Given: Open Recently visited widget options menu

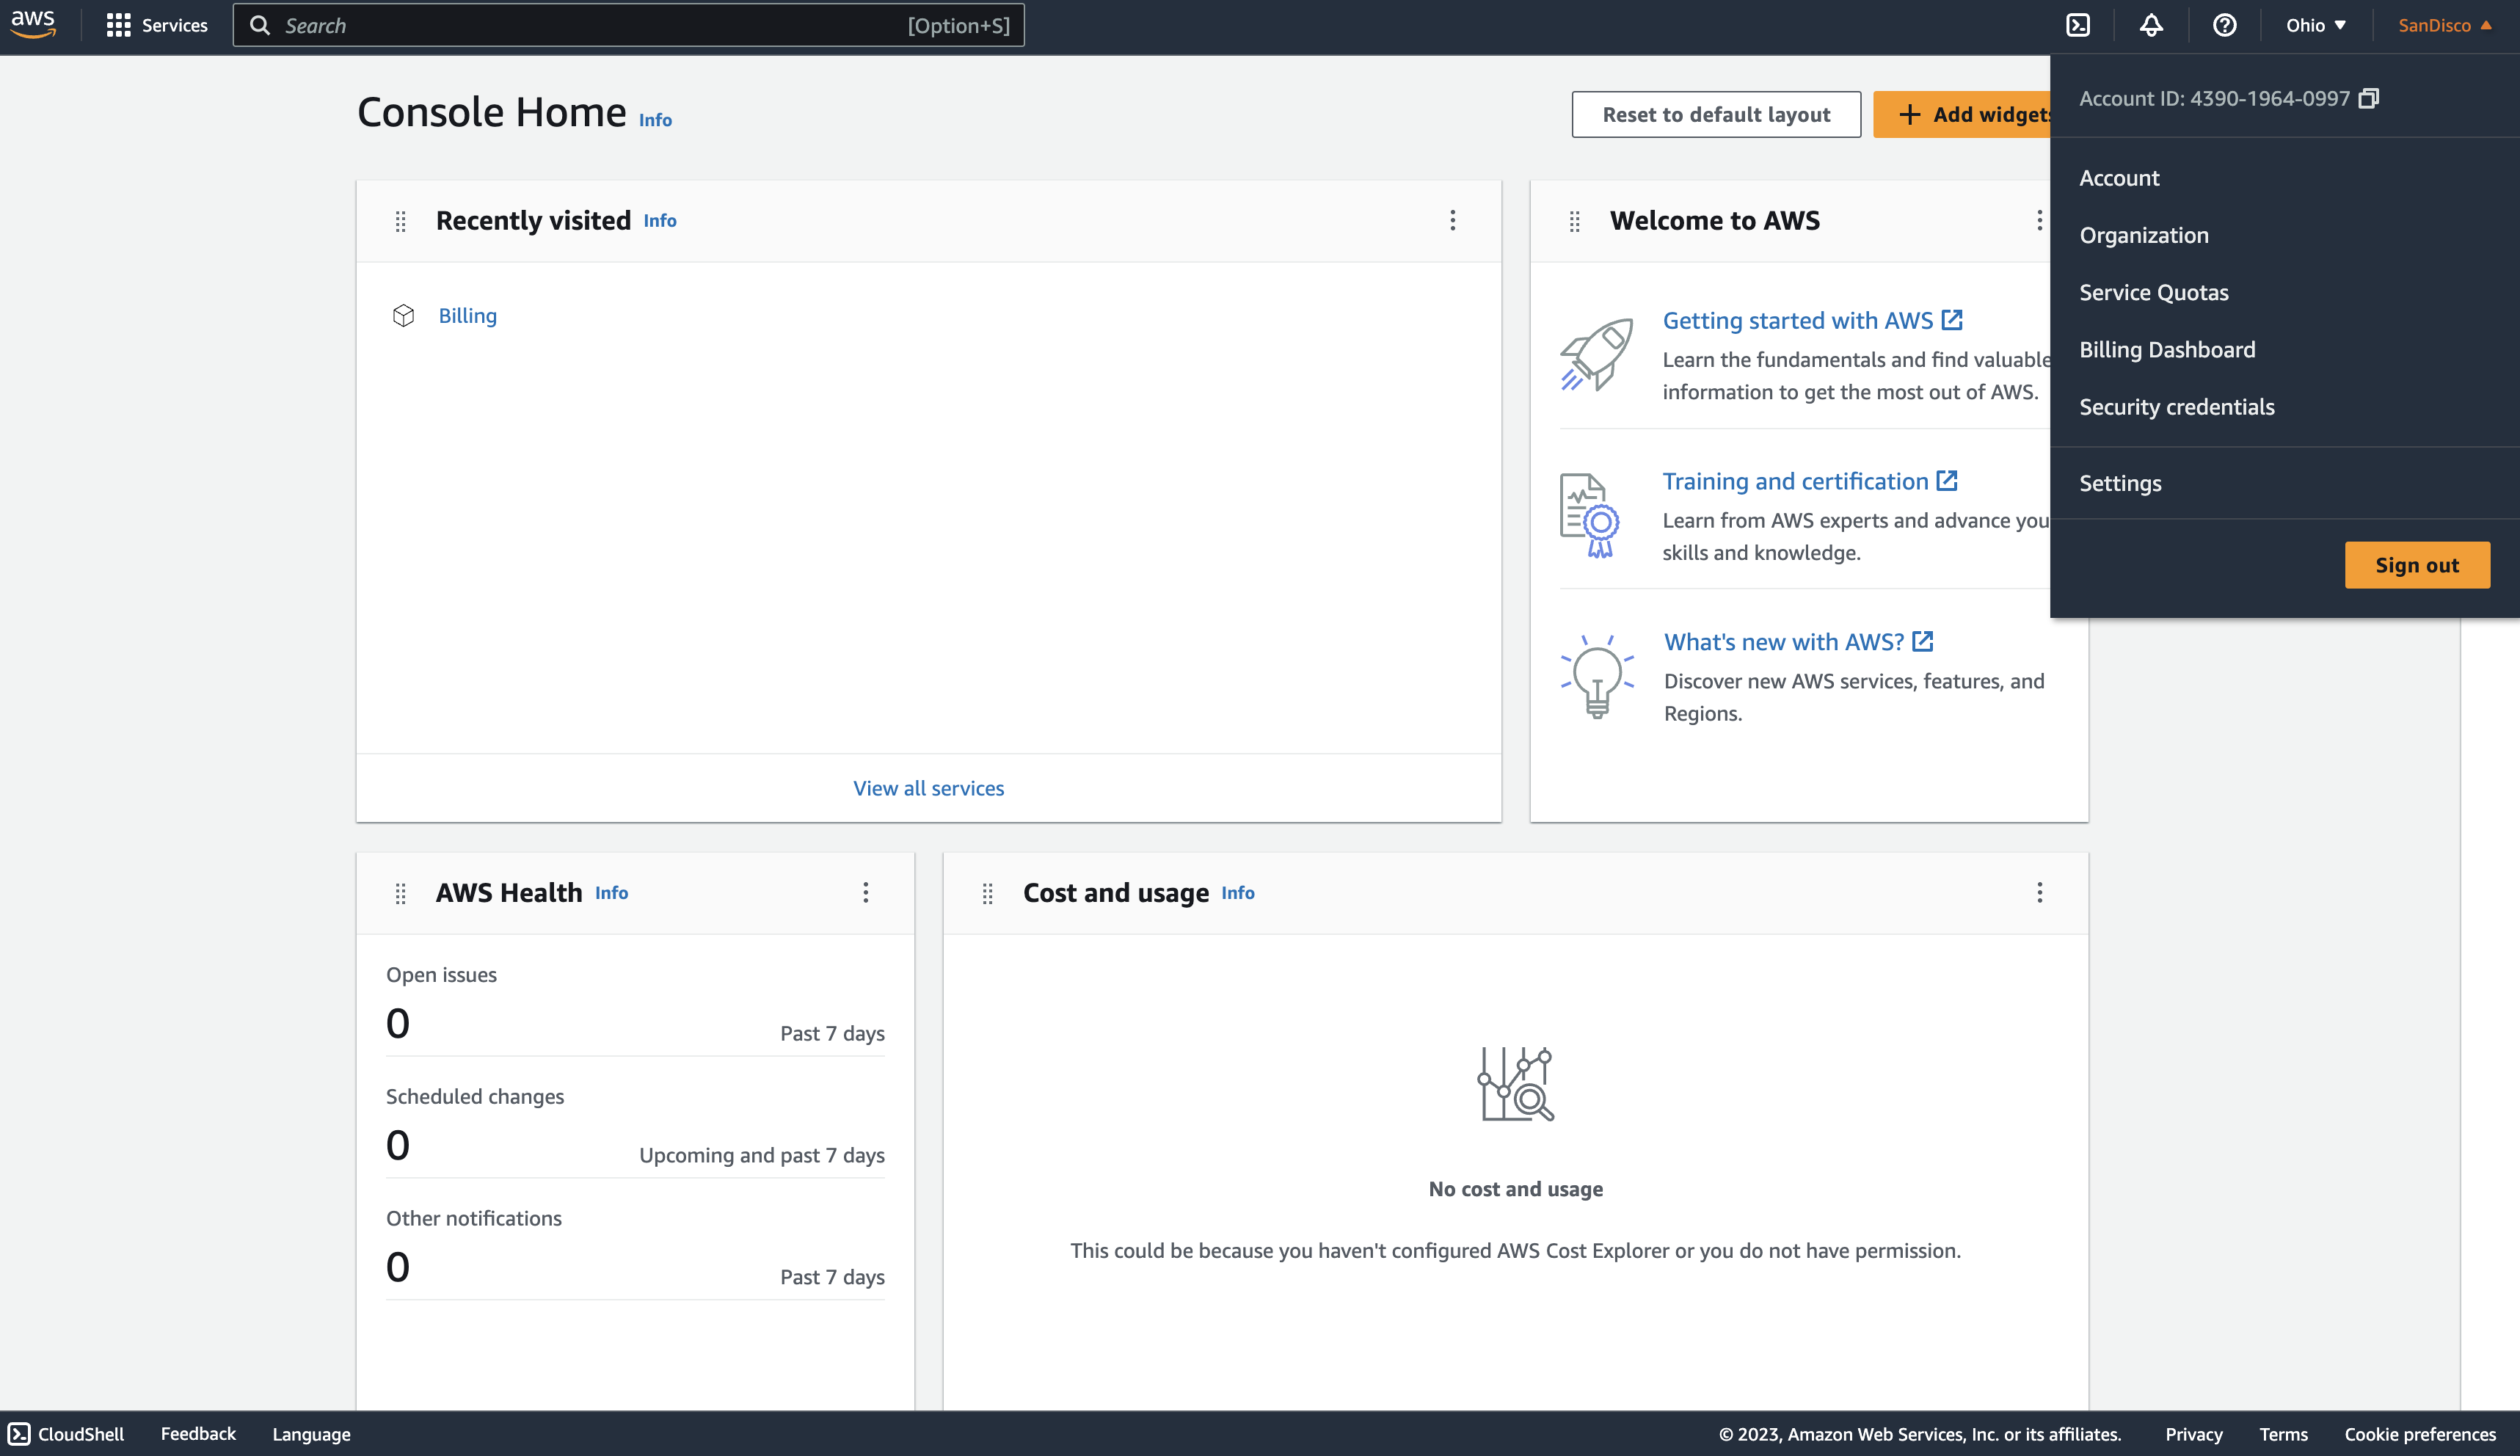Looking at the screenshot, I should [x=1453, y=220].
